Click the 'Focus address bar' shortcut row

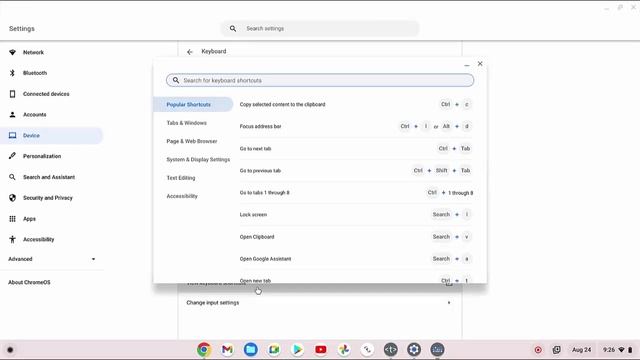point(356,127)
